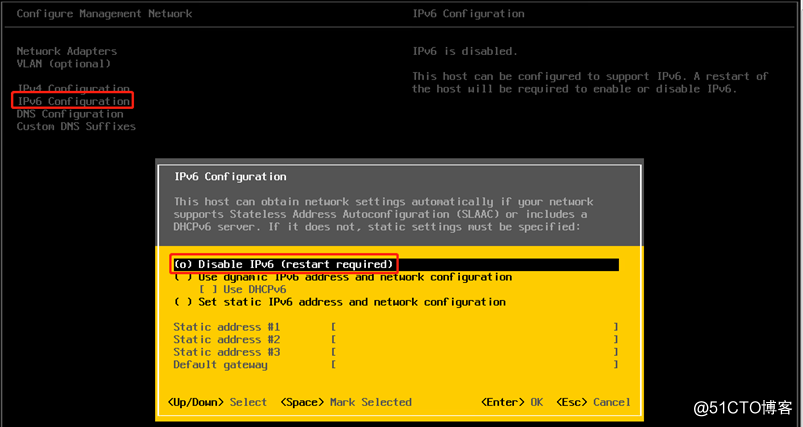Select Custom DNS Suffixes entry
This screenshot has height=427, width=803.
tap(76, 126)
